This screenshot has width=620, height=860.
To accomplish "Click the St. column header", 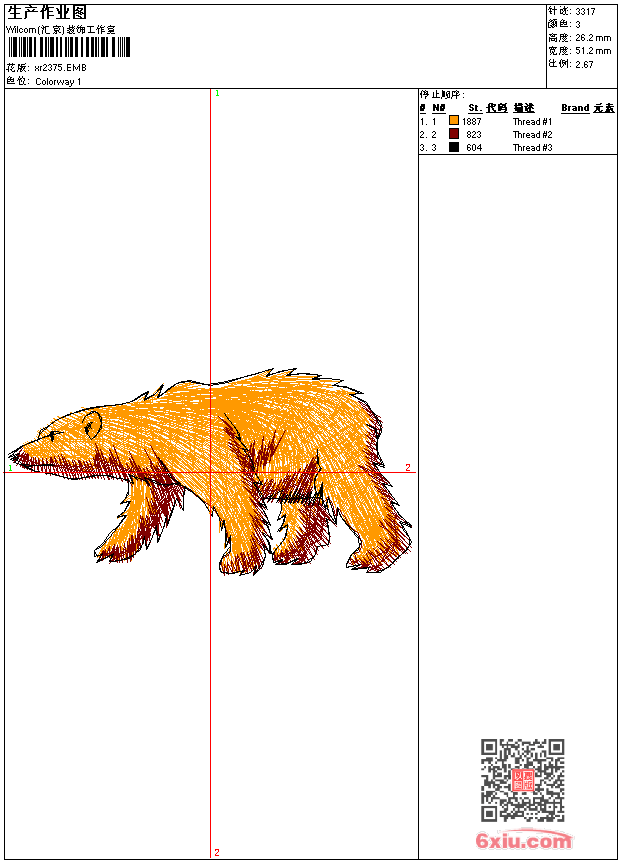I will [x=475, y=108].
